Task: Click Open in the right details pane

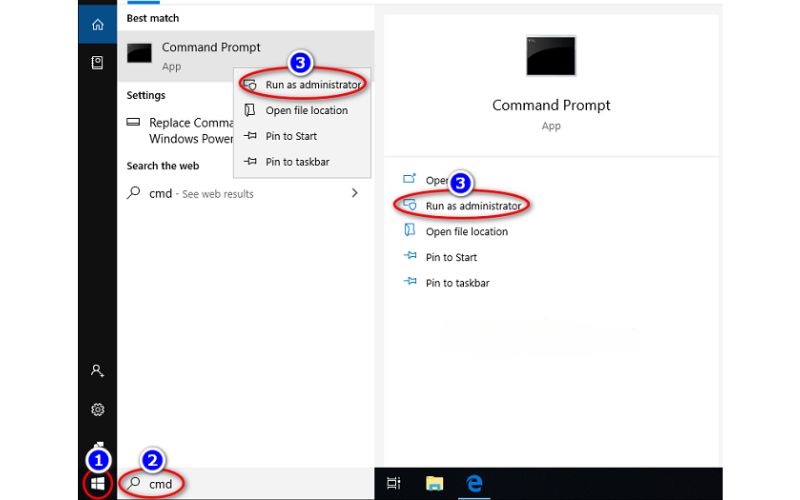Action: tap(437, 180)
